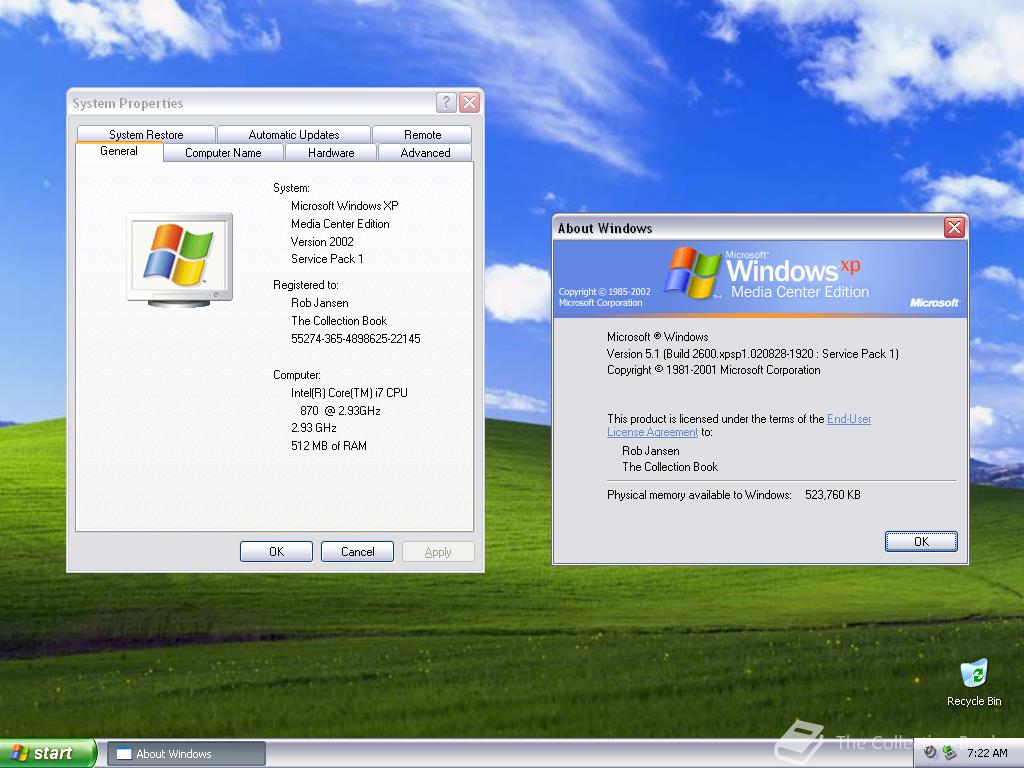Open the Safely Remove Hardware tray icon
Image resolution: width=1024 pixels, height=768 pixels.
[948, 751]
